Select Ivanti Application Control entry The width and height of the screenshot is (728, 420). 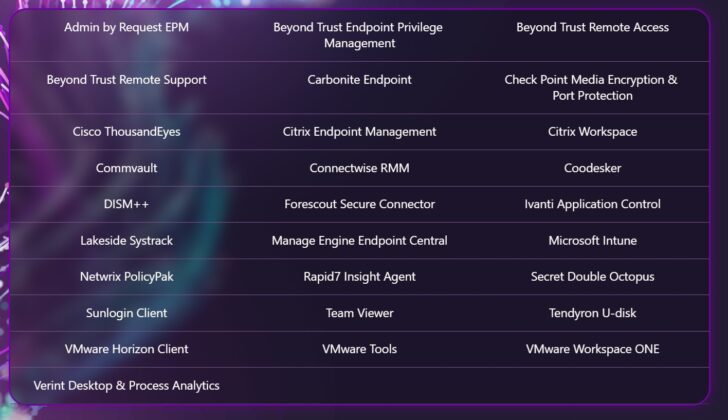(592, 204)
